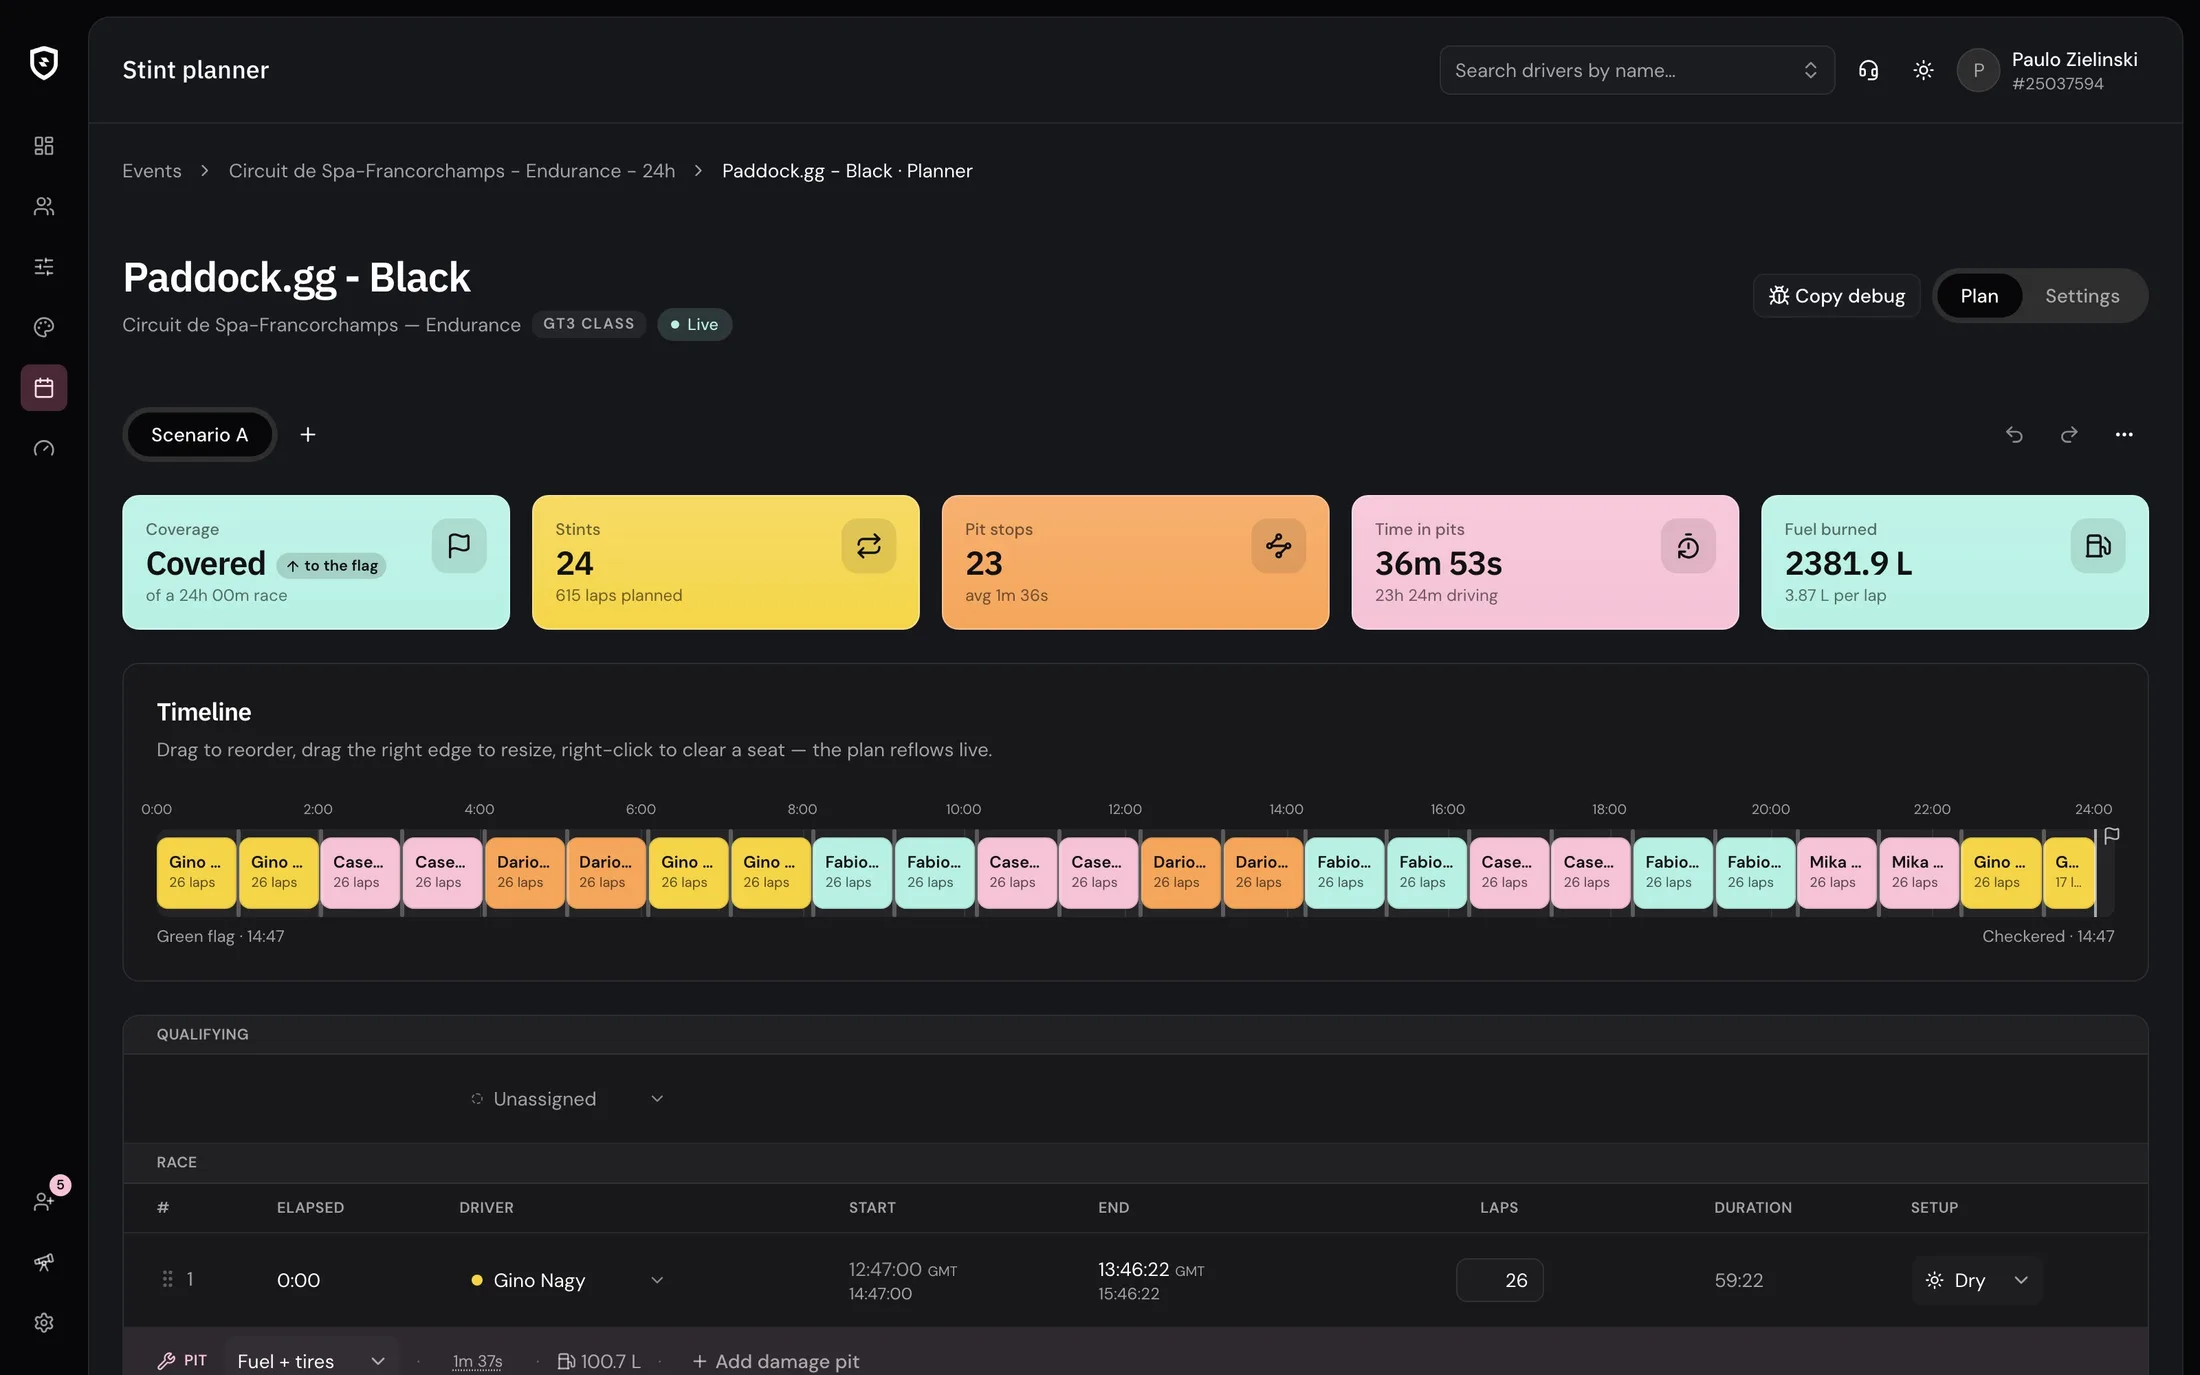Click the 2381.9 L fuel burned value

pyautogui.click(x=1848, y=563)
